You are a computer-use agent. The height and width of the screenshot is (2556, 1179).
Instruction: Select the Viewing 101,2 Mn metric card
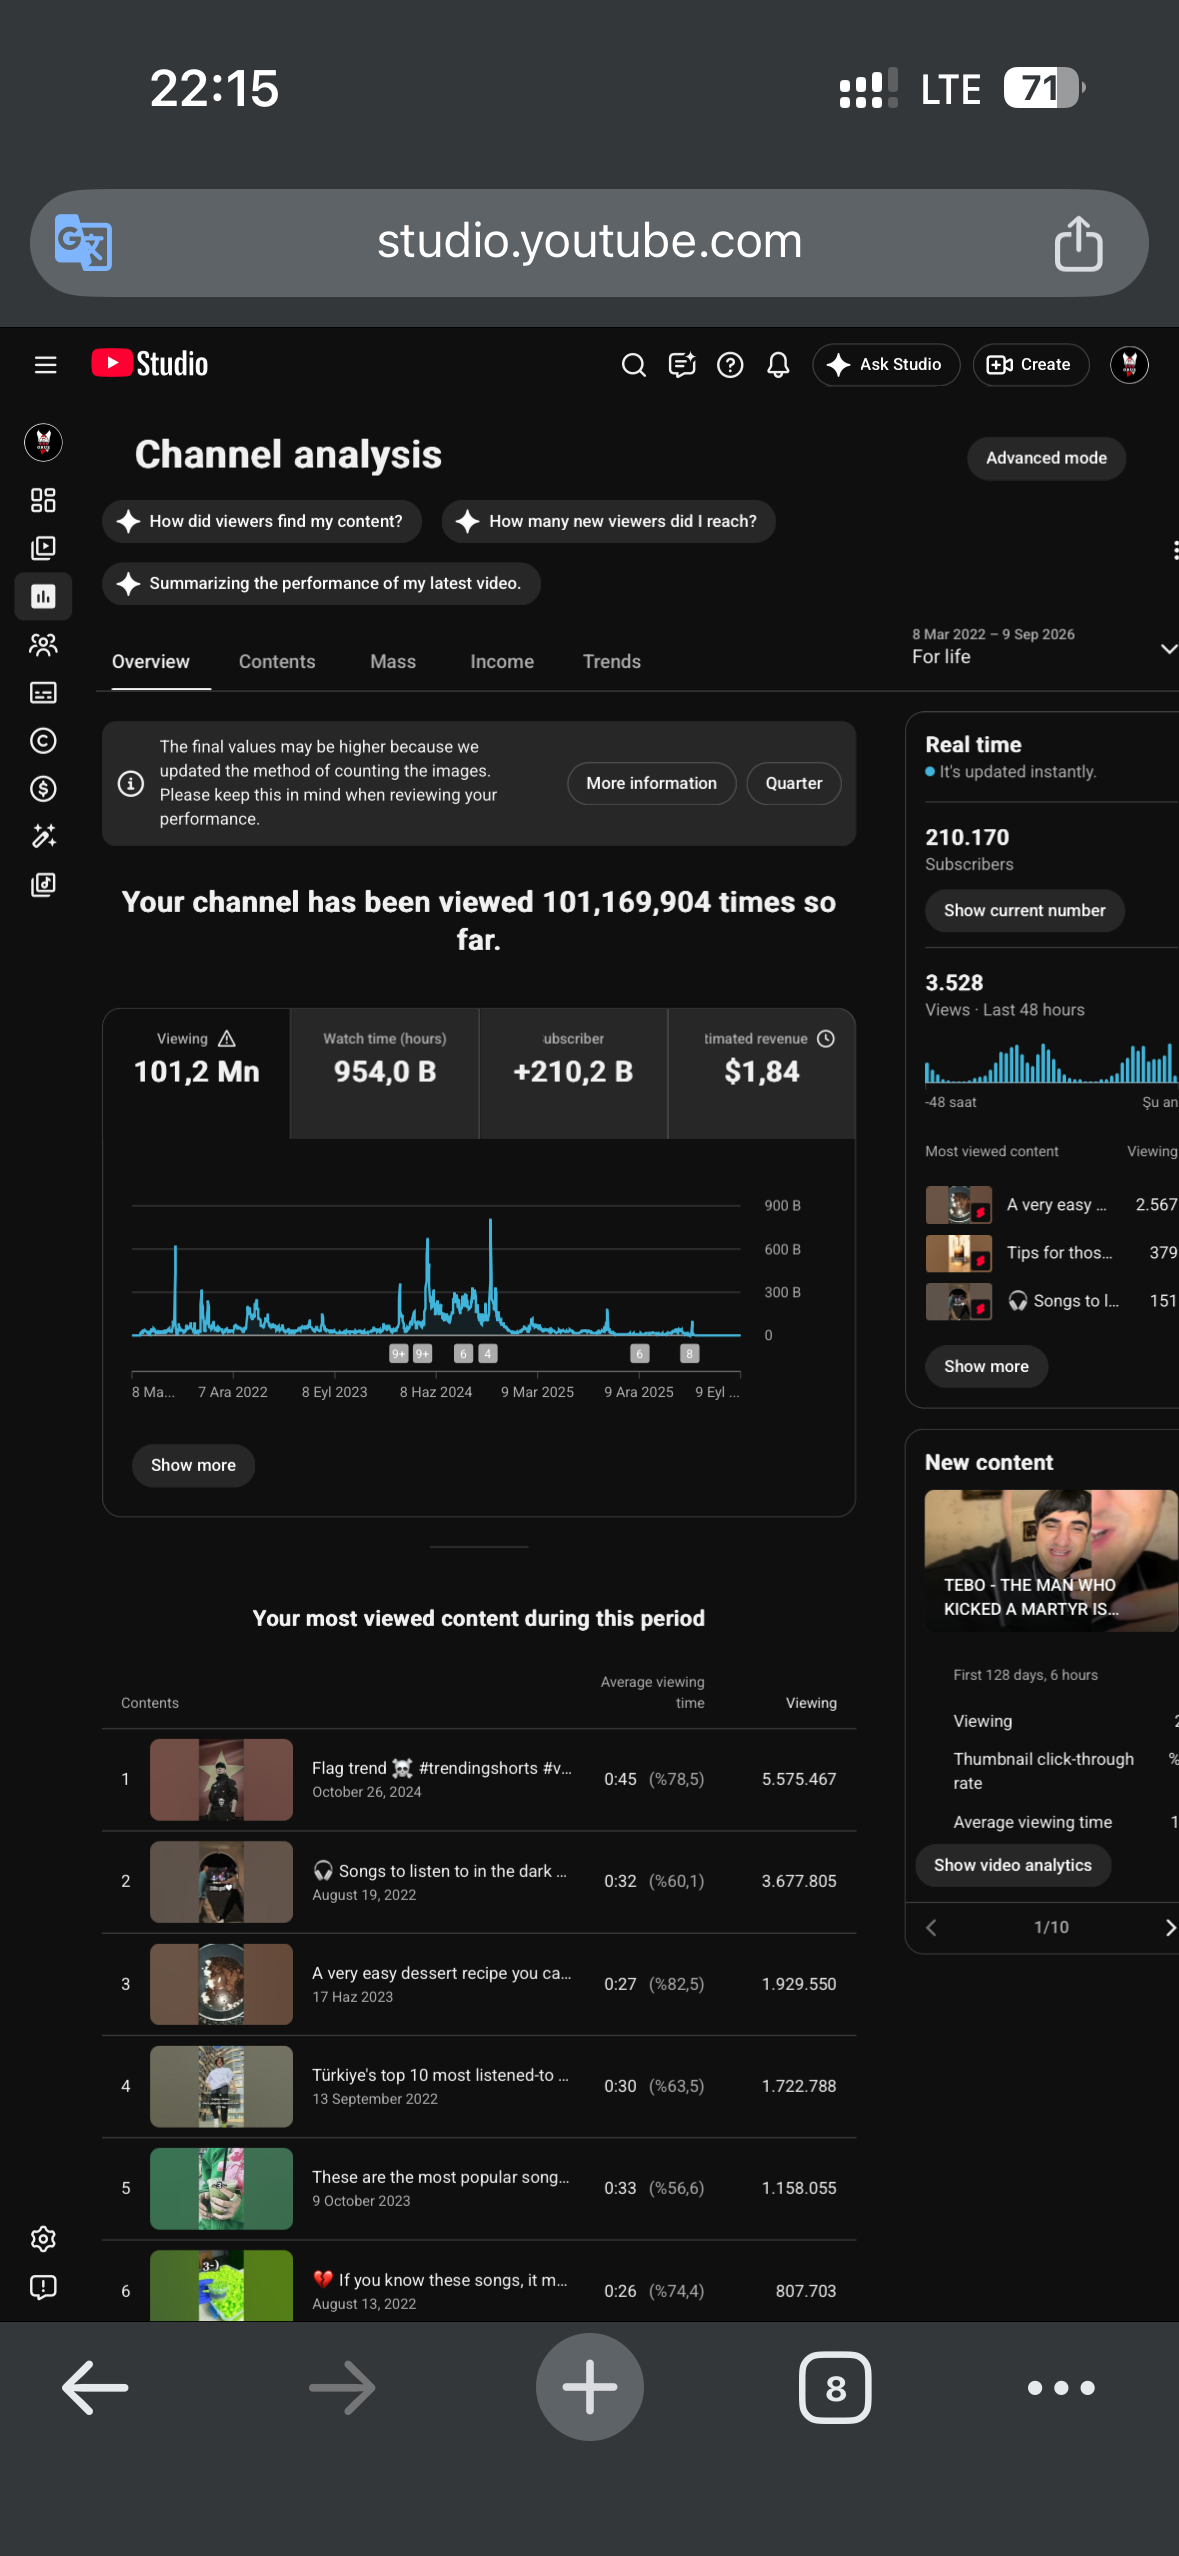pos(197,1073)
